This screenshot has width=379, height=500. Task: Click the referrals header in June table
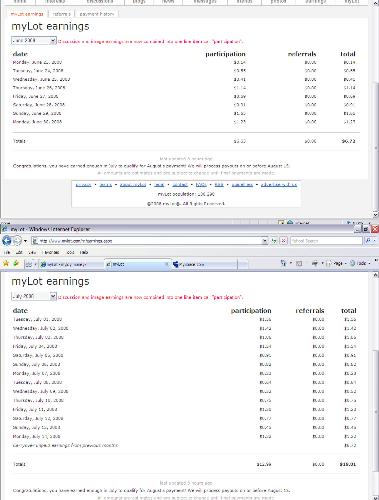coord(302,54)
